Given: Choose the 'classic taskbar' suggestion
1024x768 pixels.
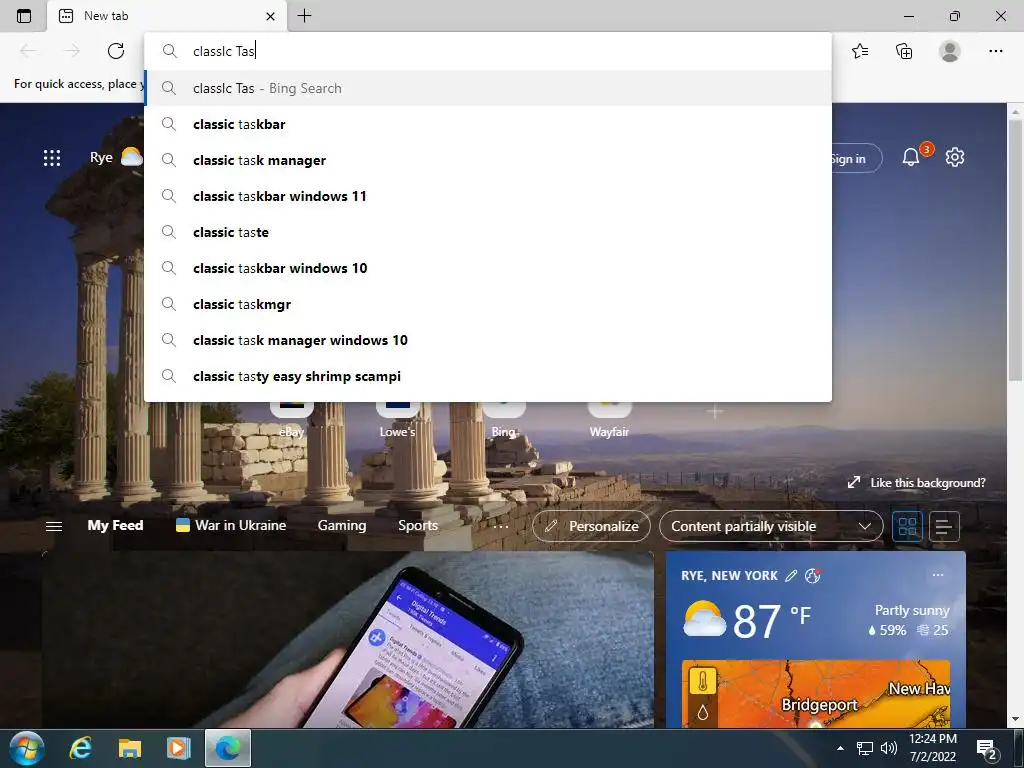Looking at the screenshot, I should [487, 124].
